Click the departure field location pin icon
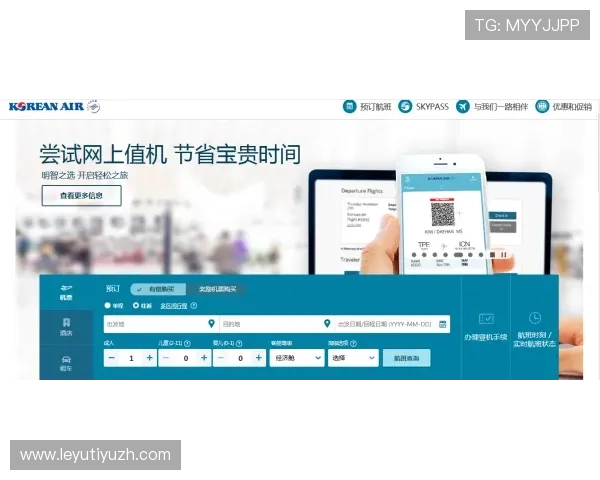 pos(211,324)
